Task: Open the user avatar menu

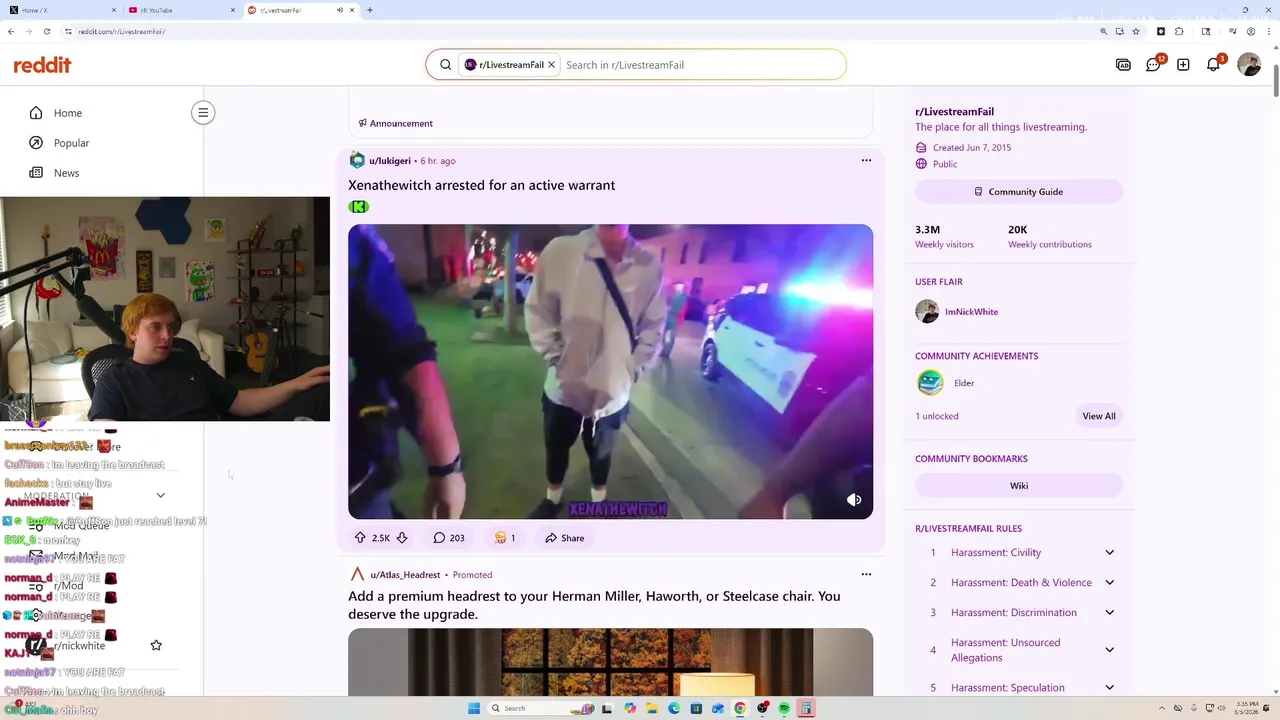Action: 1249,65
